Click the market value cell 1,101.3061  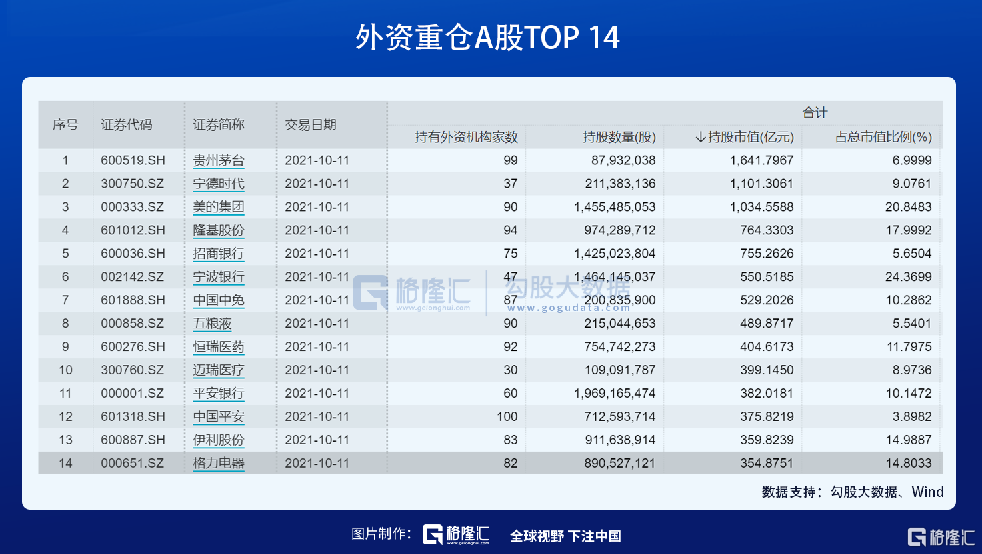762,184
